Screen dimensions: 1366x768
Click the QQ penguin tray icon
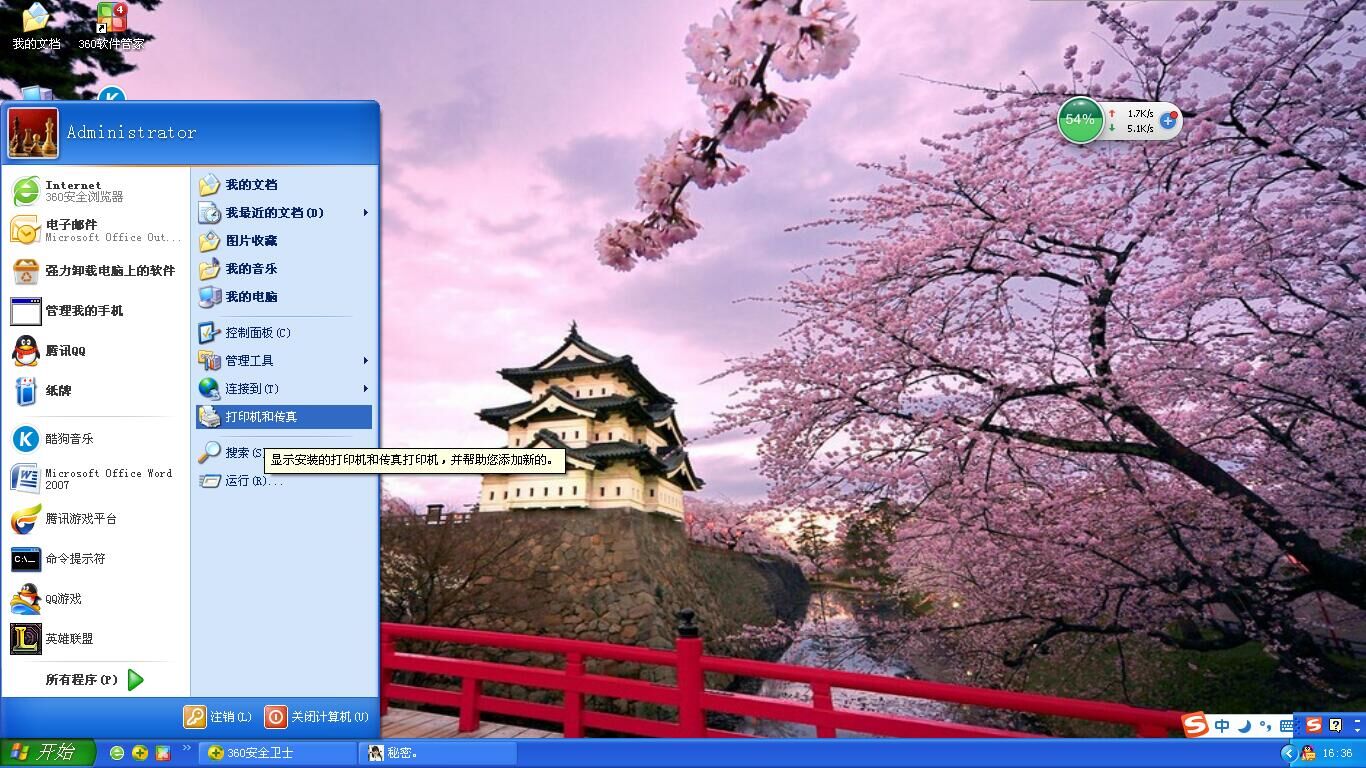[1308, 753]
